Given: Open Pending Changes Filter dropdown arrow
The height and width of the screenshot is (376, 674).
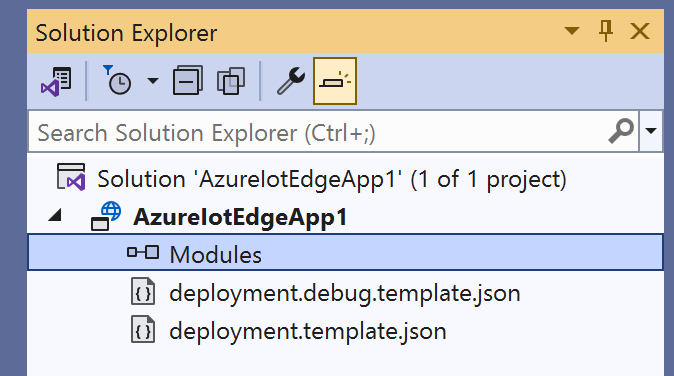Looking at the screenshot, I should coord(153,80).
